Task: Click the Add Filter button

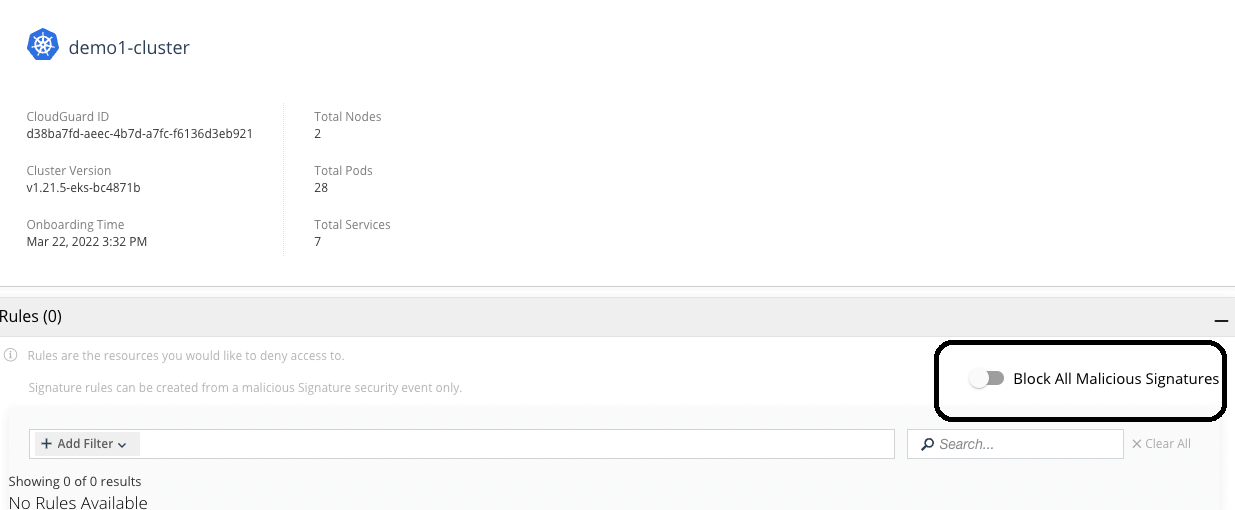Action: pyautogui.click(x=86, y=444)
